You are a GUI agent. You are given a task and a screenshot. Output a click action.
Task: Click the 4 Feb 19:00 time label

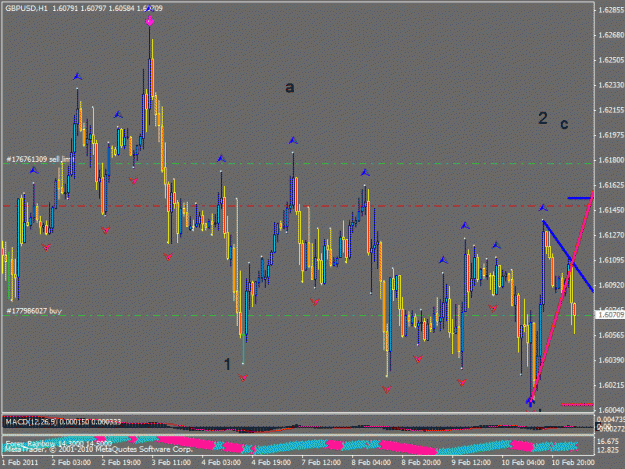(x=271, y=462)
